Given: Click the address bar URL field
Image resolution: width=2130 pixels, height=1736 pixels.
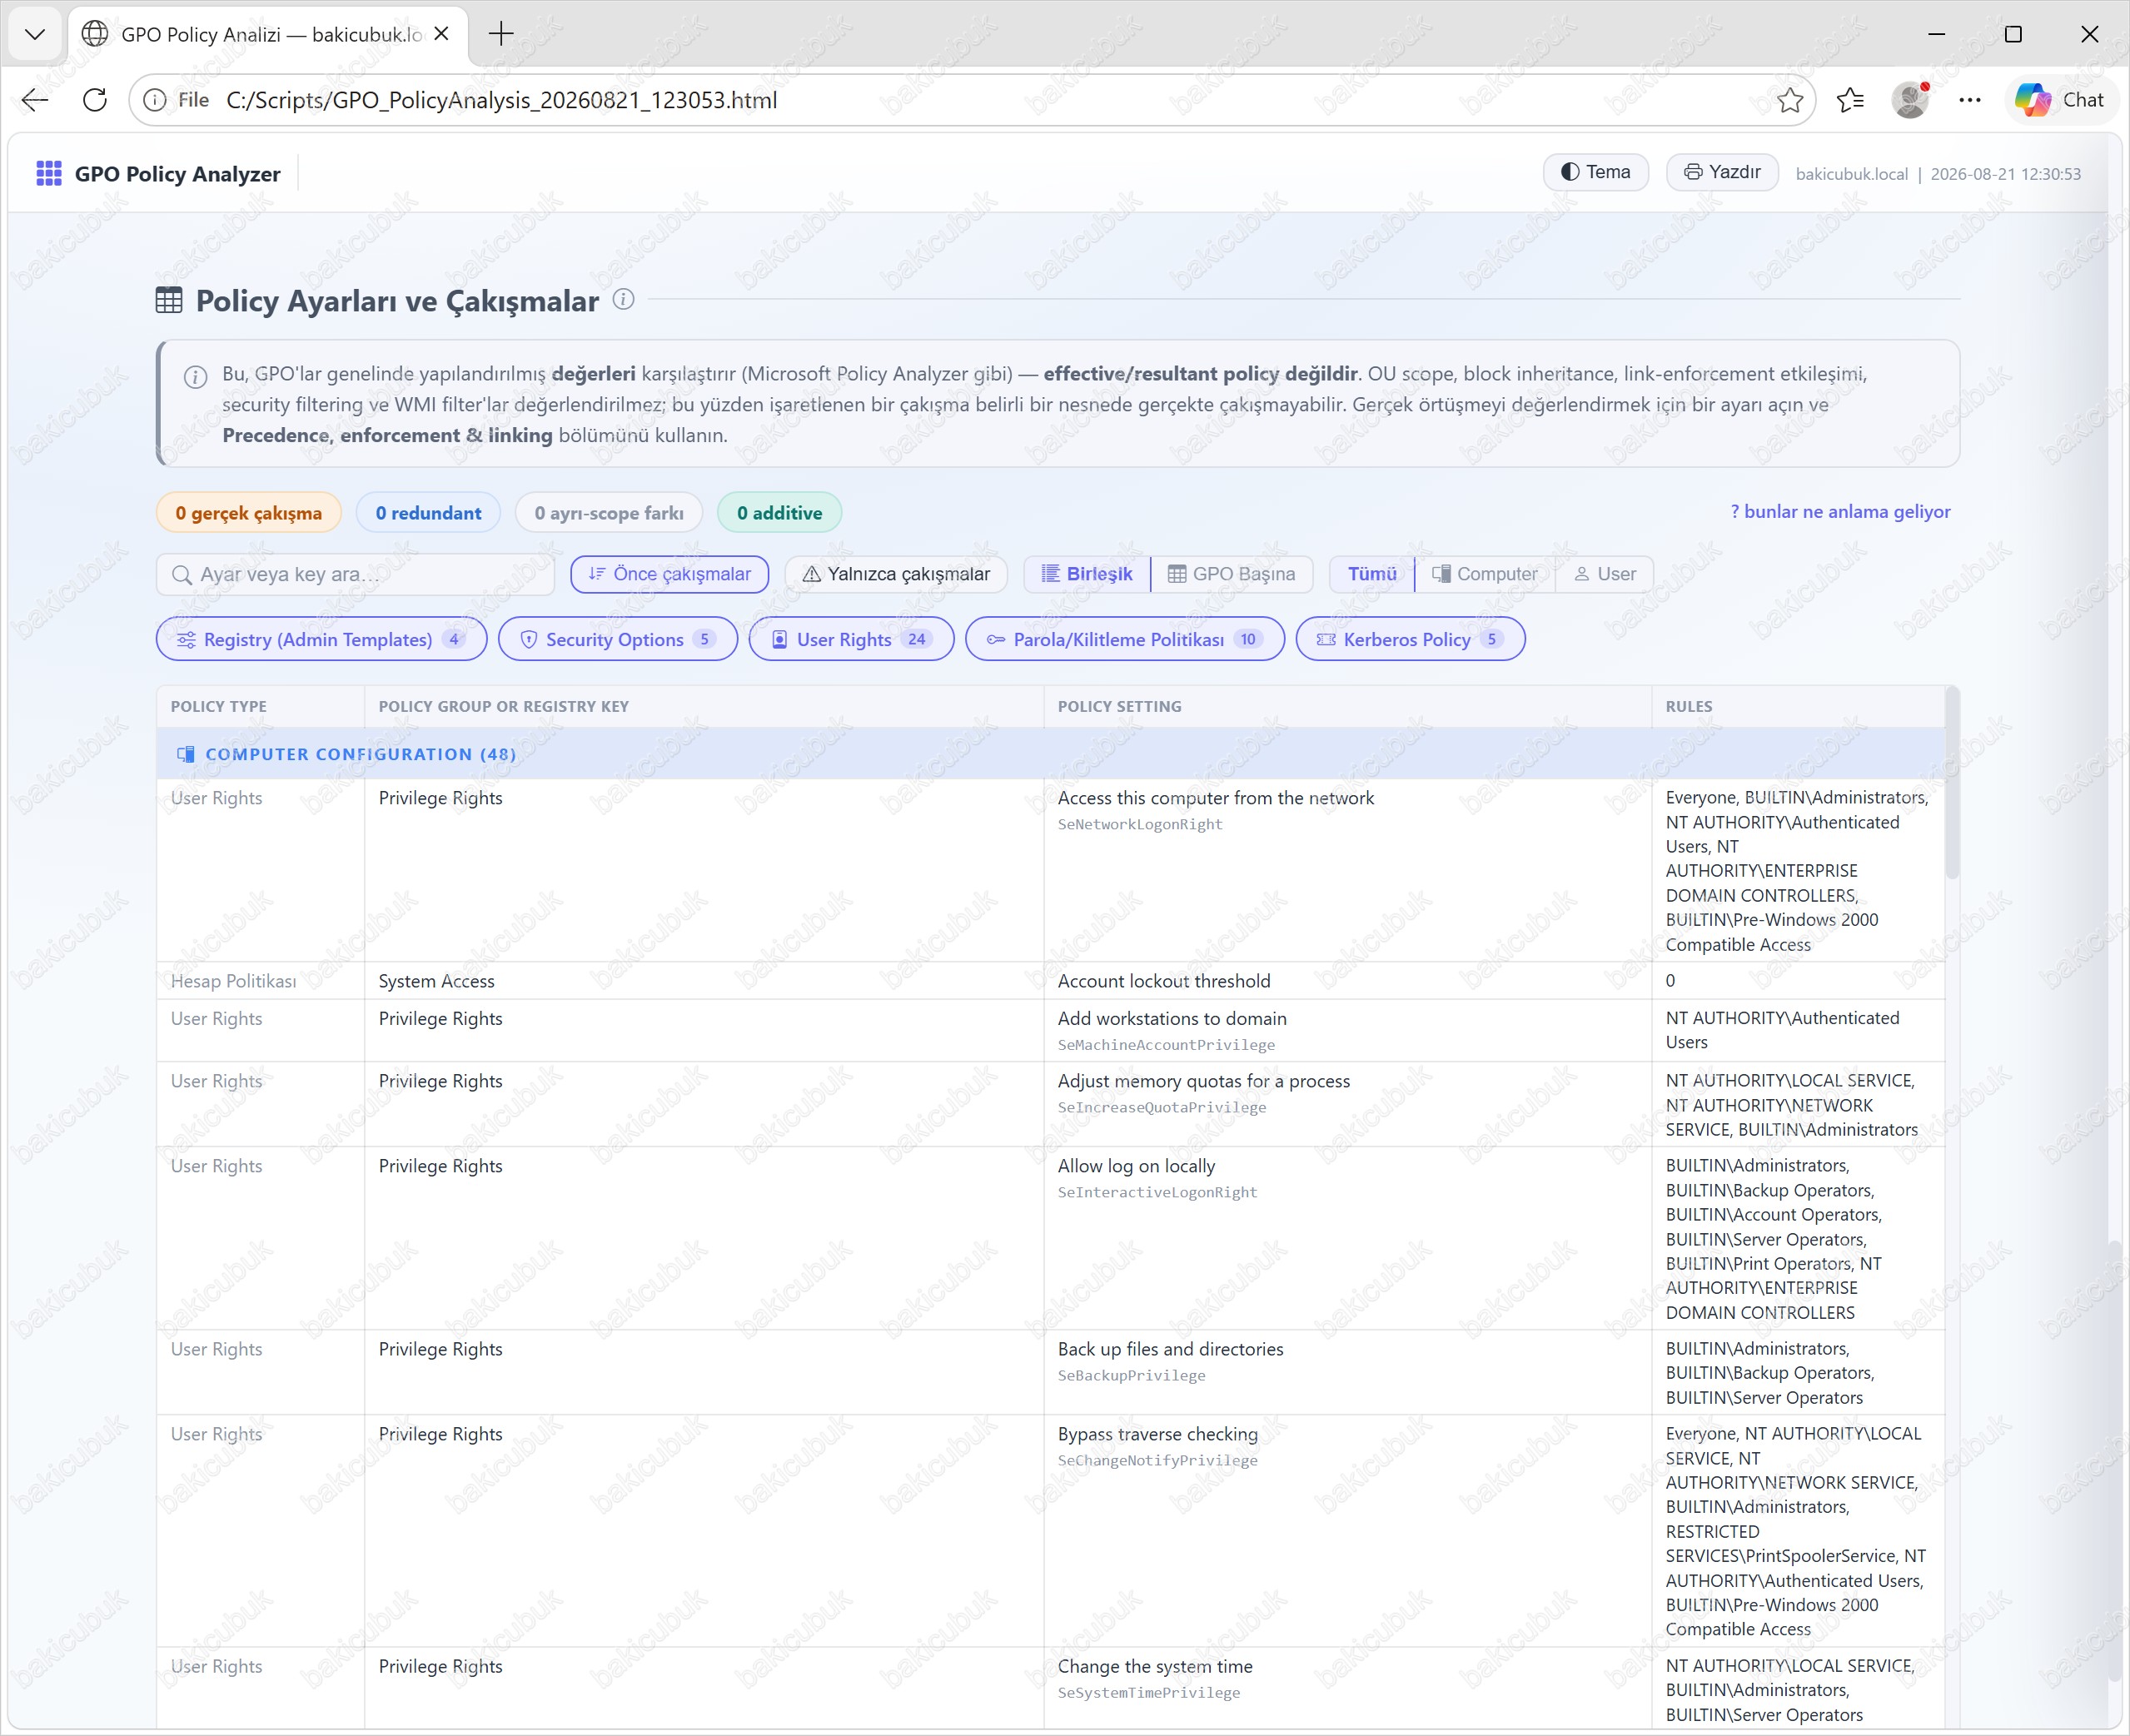Looking at the screenshot, I should coord(972,100).
